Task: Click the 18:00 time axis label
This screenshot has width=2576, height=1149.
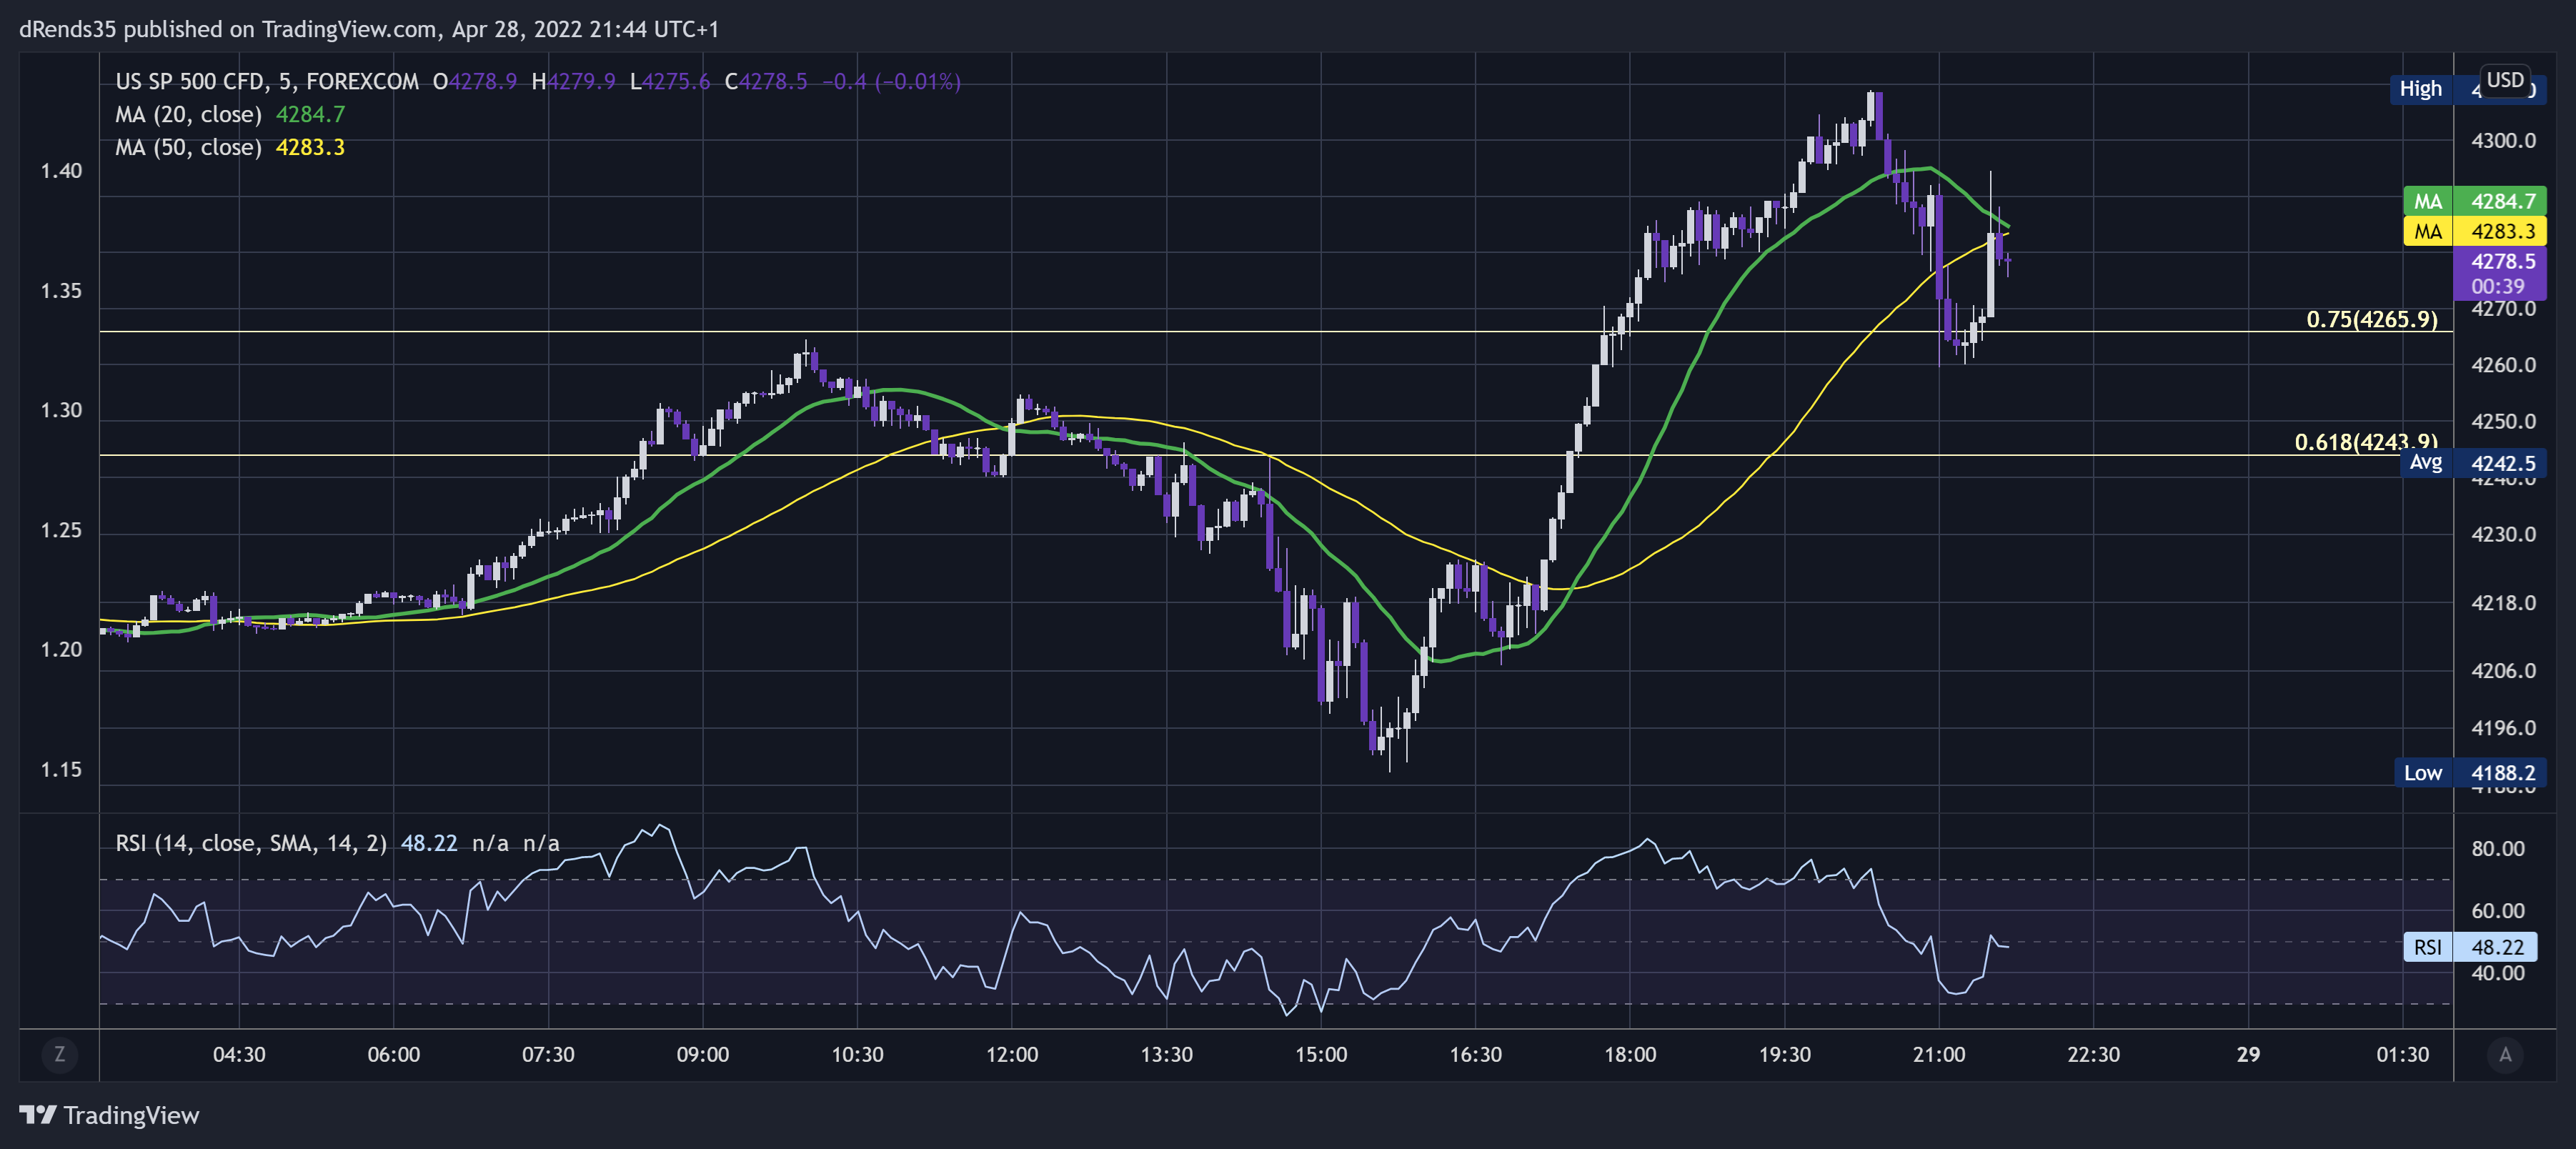Action: pos(1630,1054)
